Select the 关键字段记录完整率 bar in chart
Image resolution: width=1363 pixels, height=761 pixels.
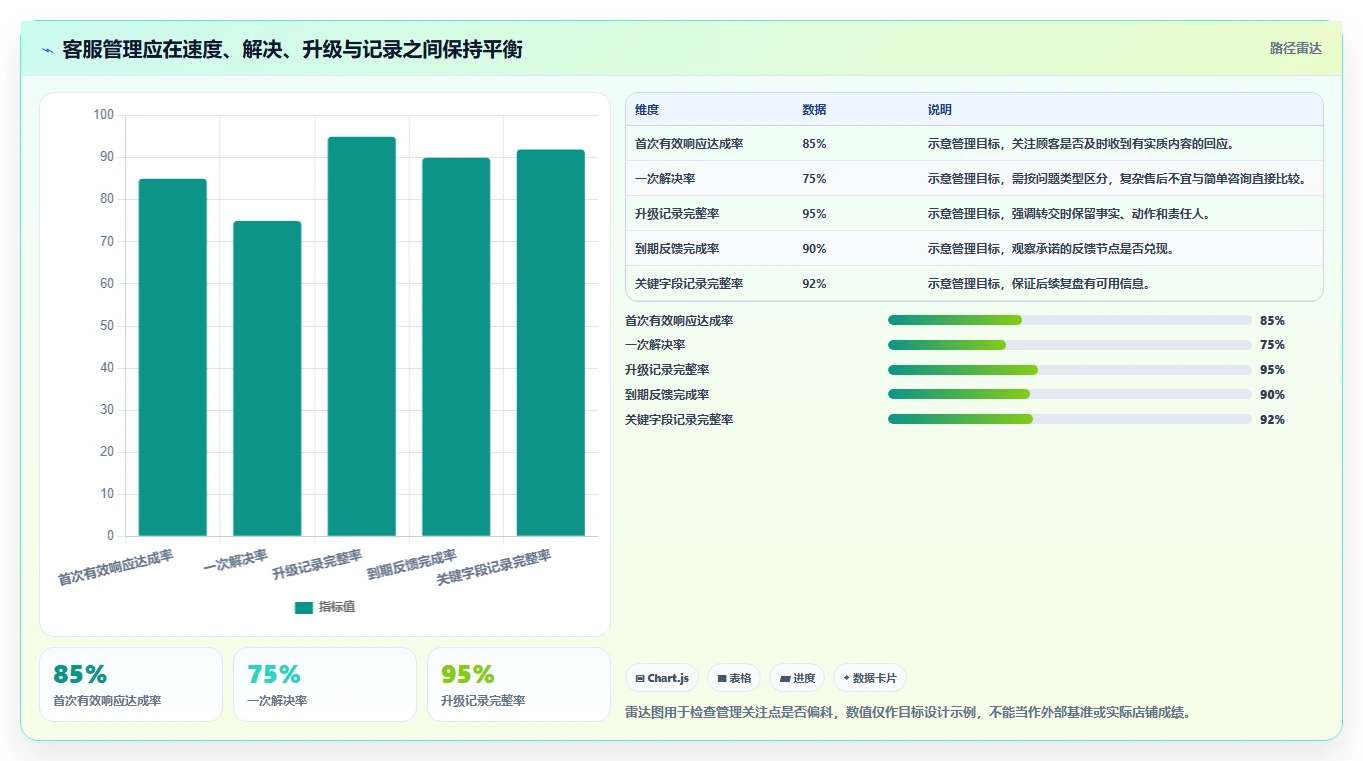pyautogui.click(x=551, y=343)
